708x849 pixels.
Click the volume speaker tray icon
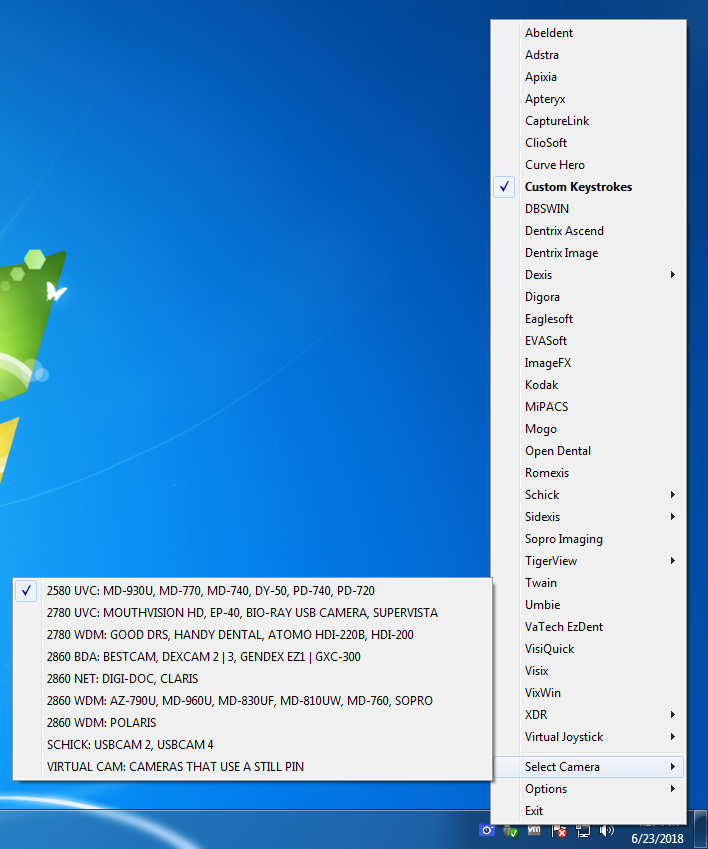tap(607, 830)
